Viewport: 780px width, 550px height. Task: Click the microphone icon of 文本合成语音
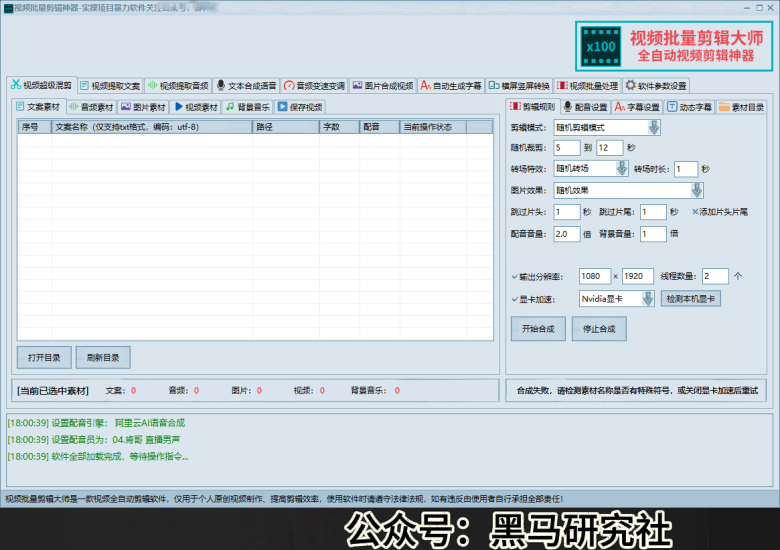pos(221,86)
